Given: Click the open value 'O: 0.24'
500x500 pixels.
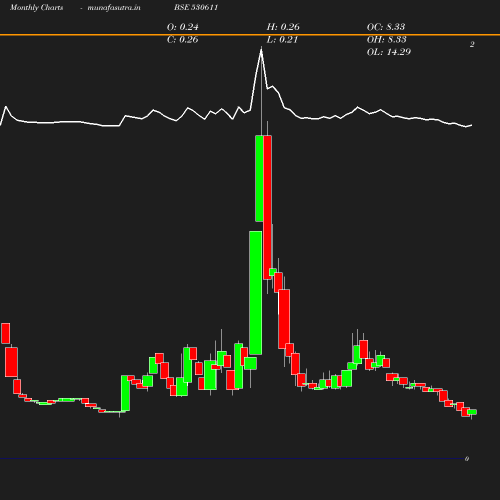Looking at the screenshot, I should click(182, 27).
